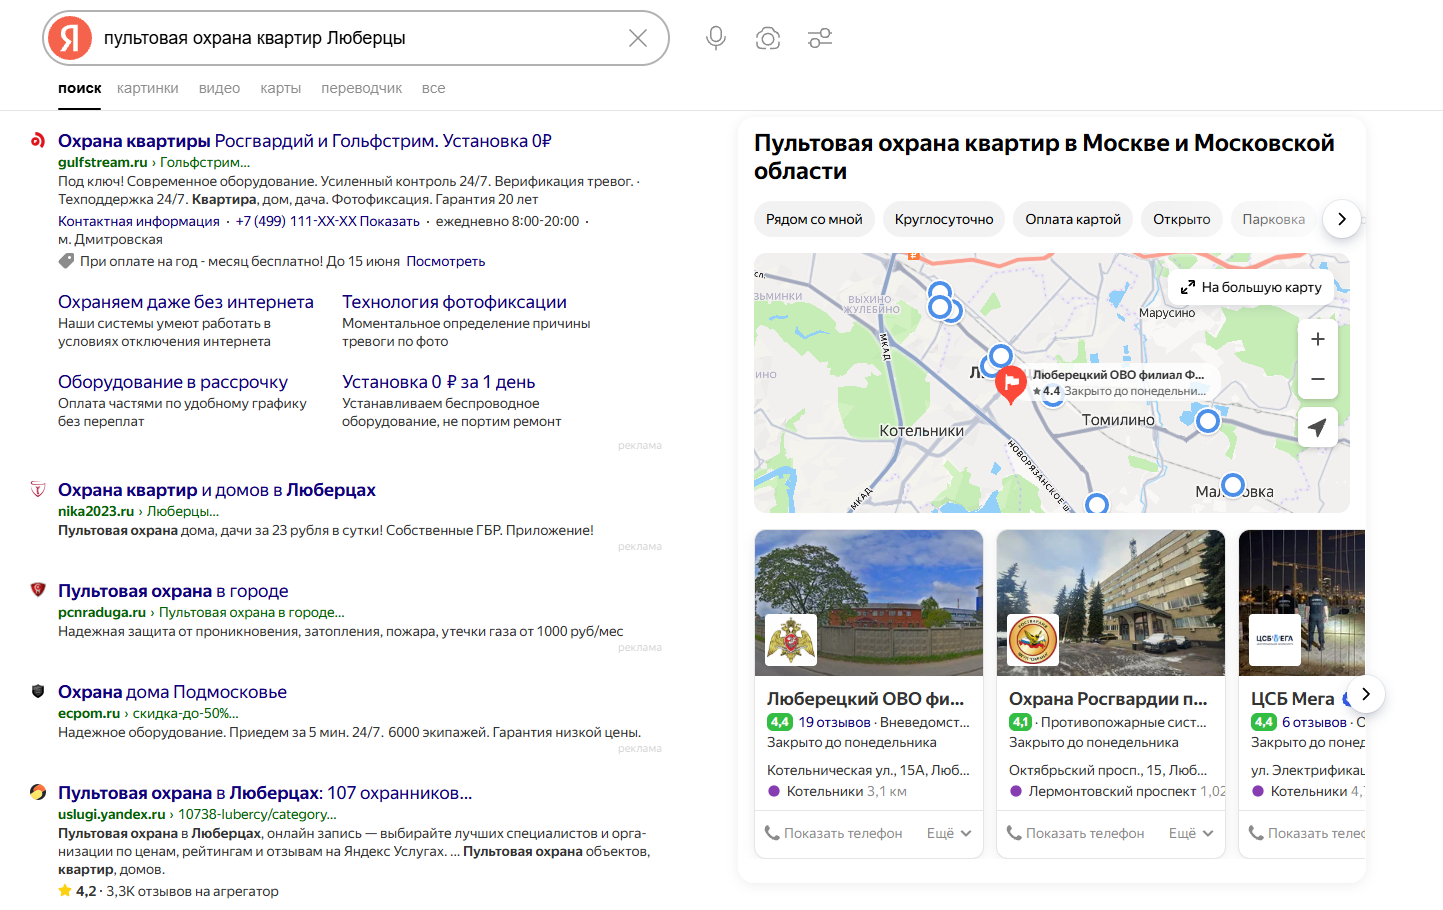Open Охрана квартир и домов в Люберцах result
The image size is (1443, 910).
pos(217,490)
